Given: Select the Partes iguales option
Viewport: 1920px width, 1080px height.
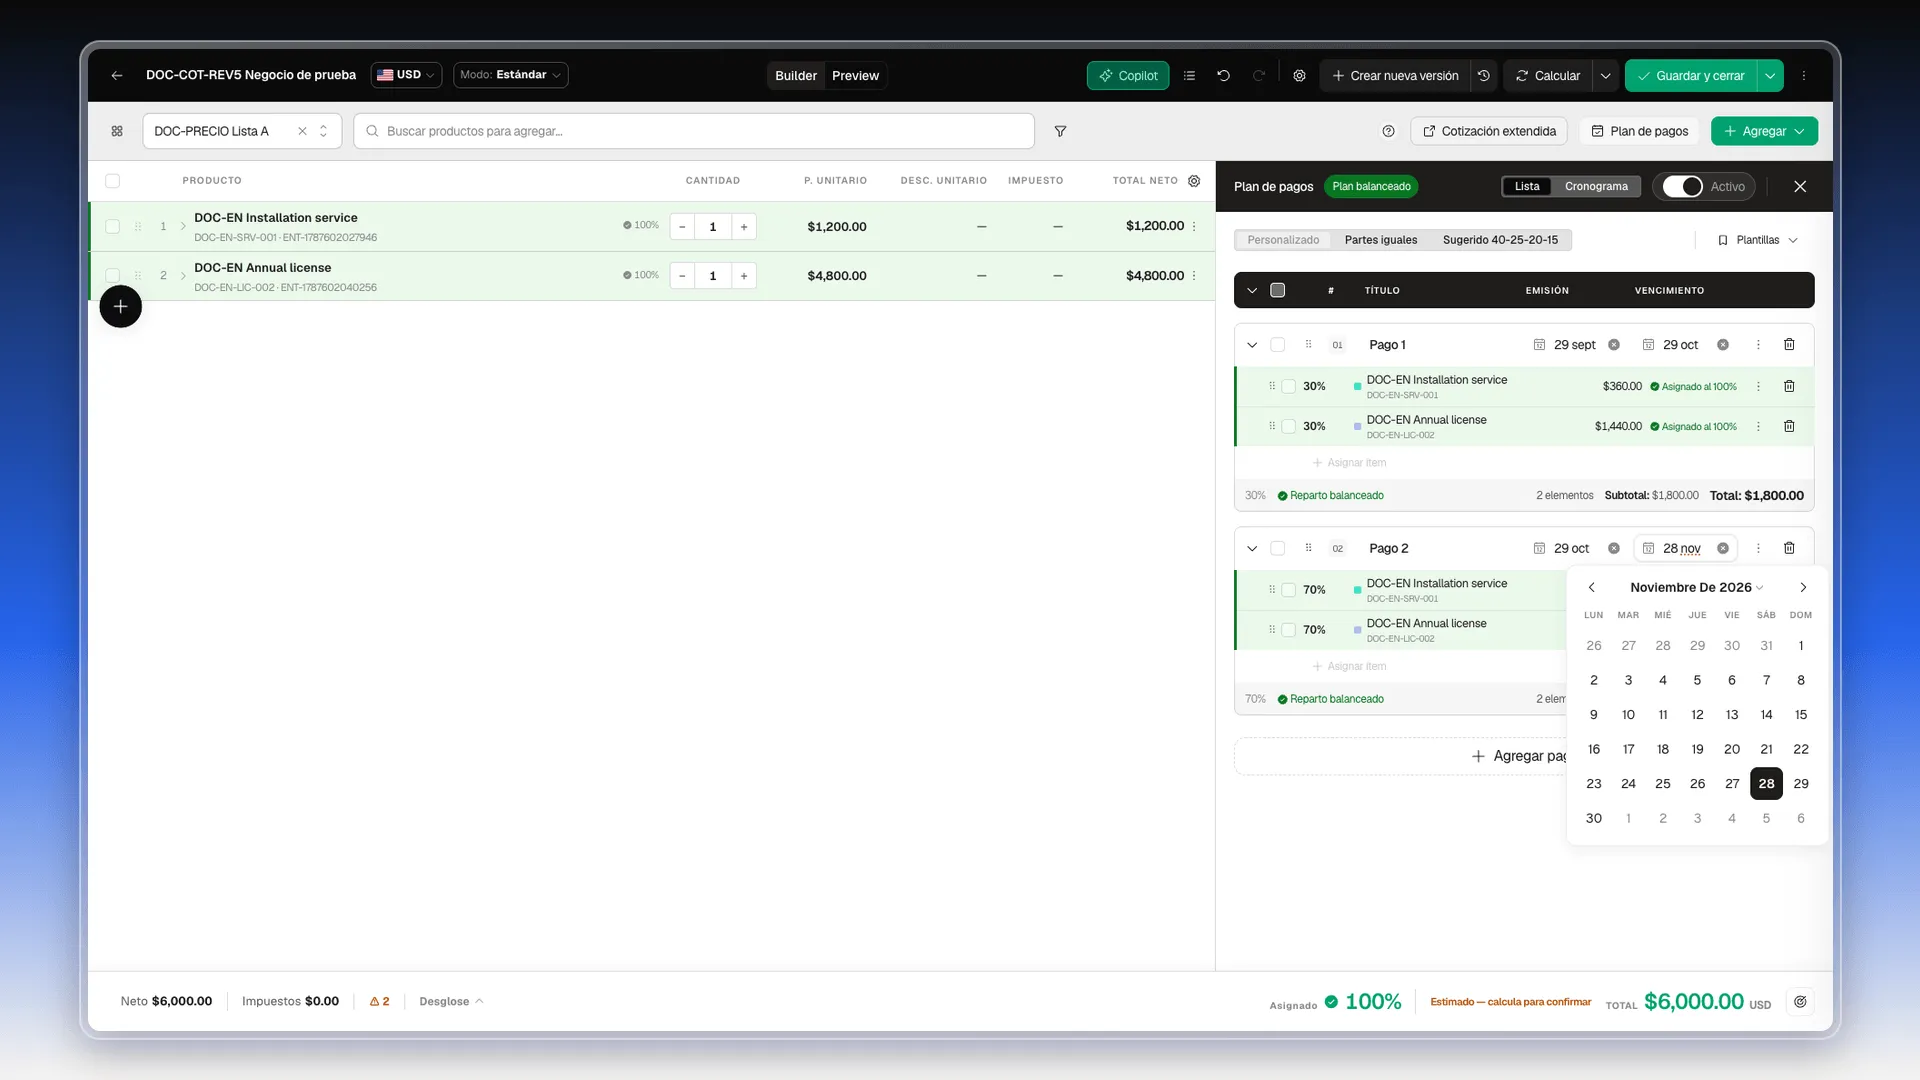Looking at the screenshot, I should (x=1380, y=240).
